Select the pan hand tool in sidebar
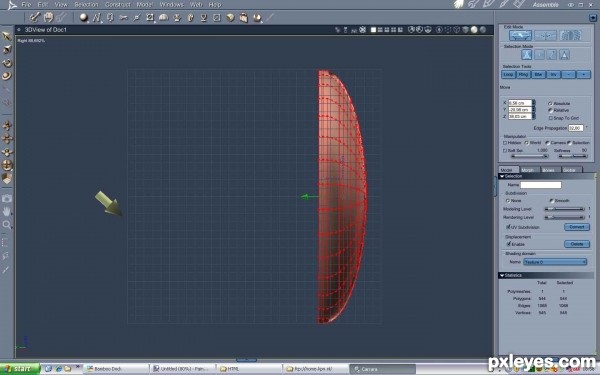Image resolution: width=600 pixels, height=375 pixels. pyautogui.click(x=7, y=211)
